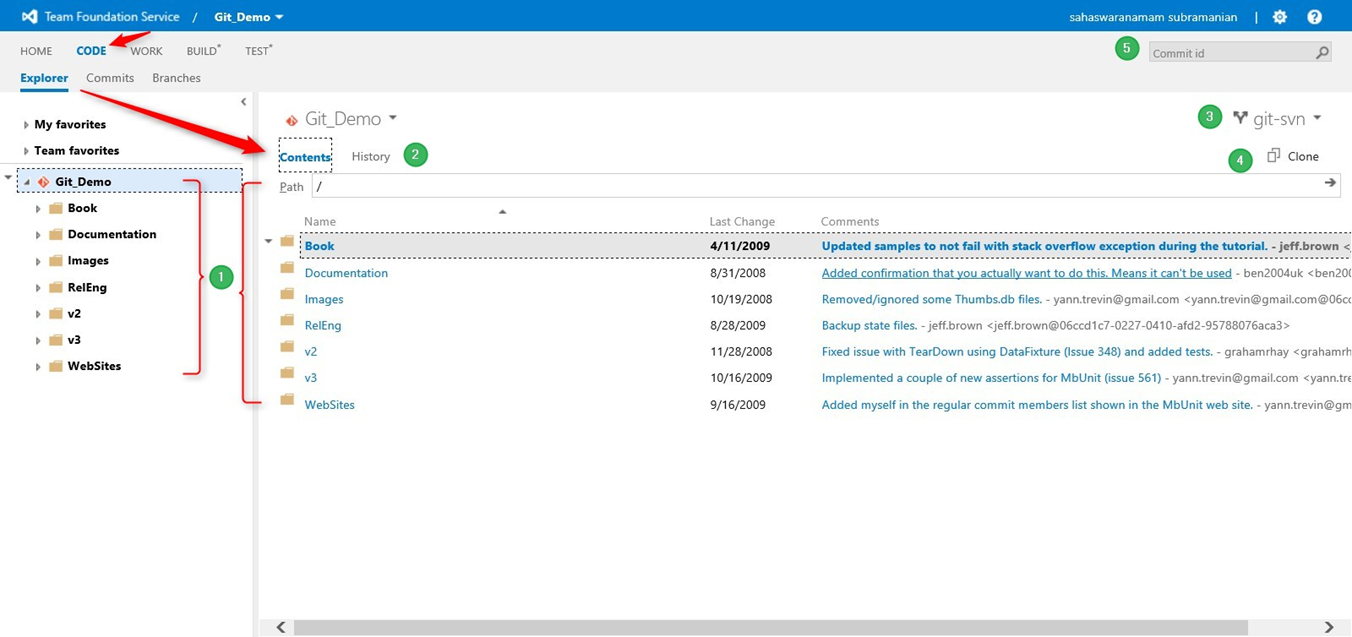1352x637 pixels.
Task: Expand the Images folder tree arrow
Action: tap(38, 261)
